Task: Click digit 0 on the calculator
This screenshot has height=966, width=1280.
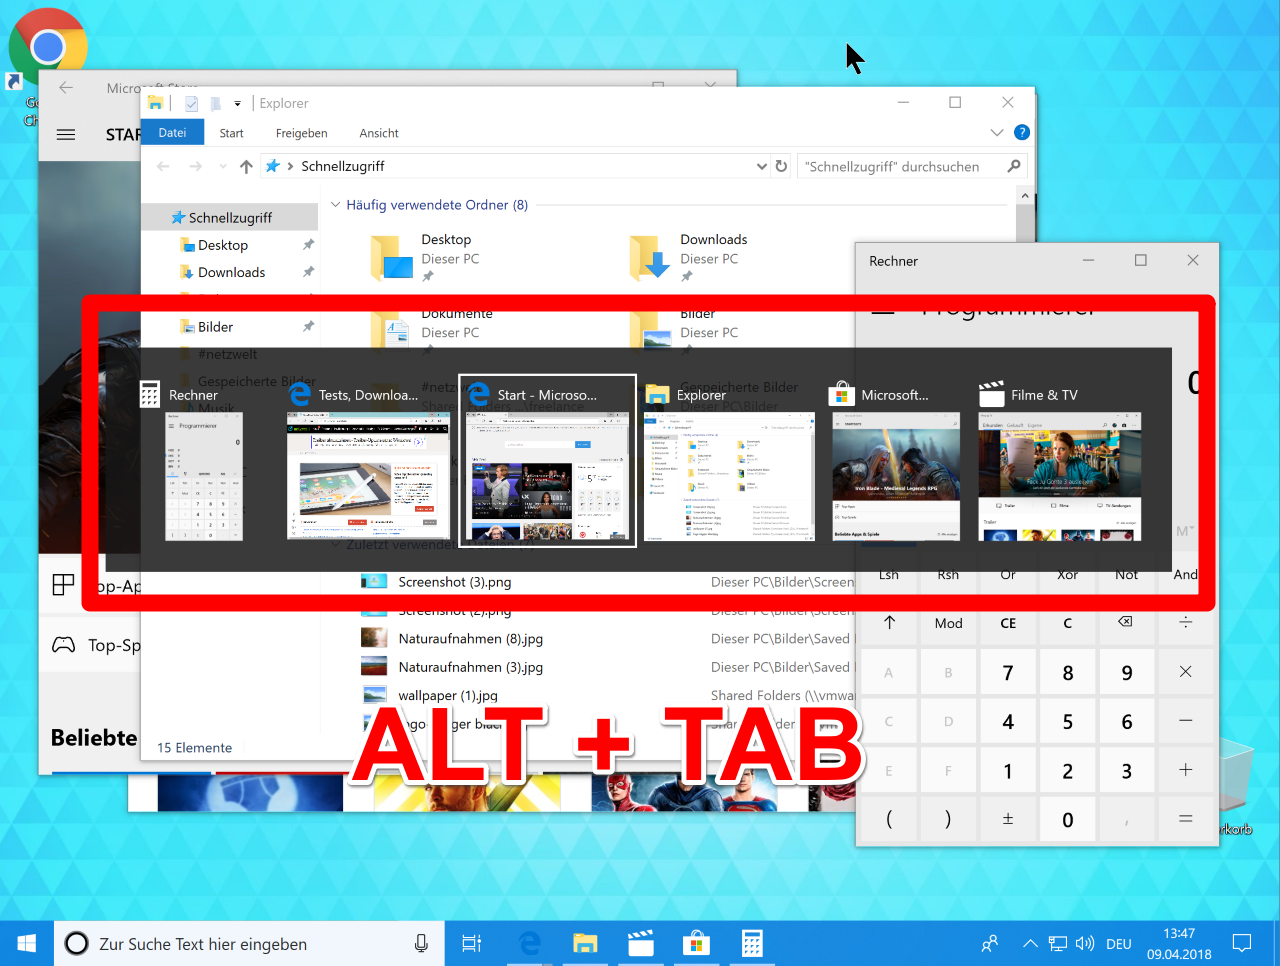Action: point(1067,820)
